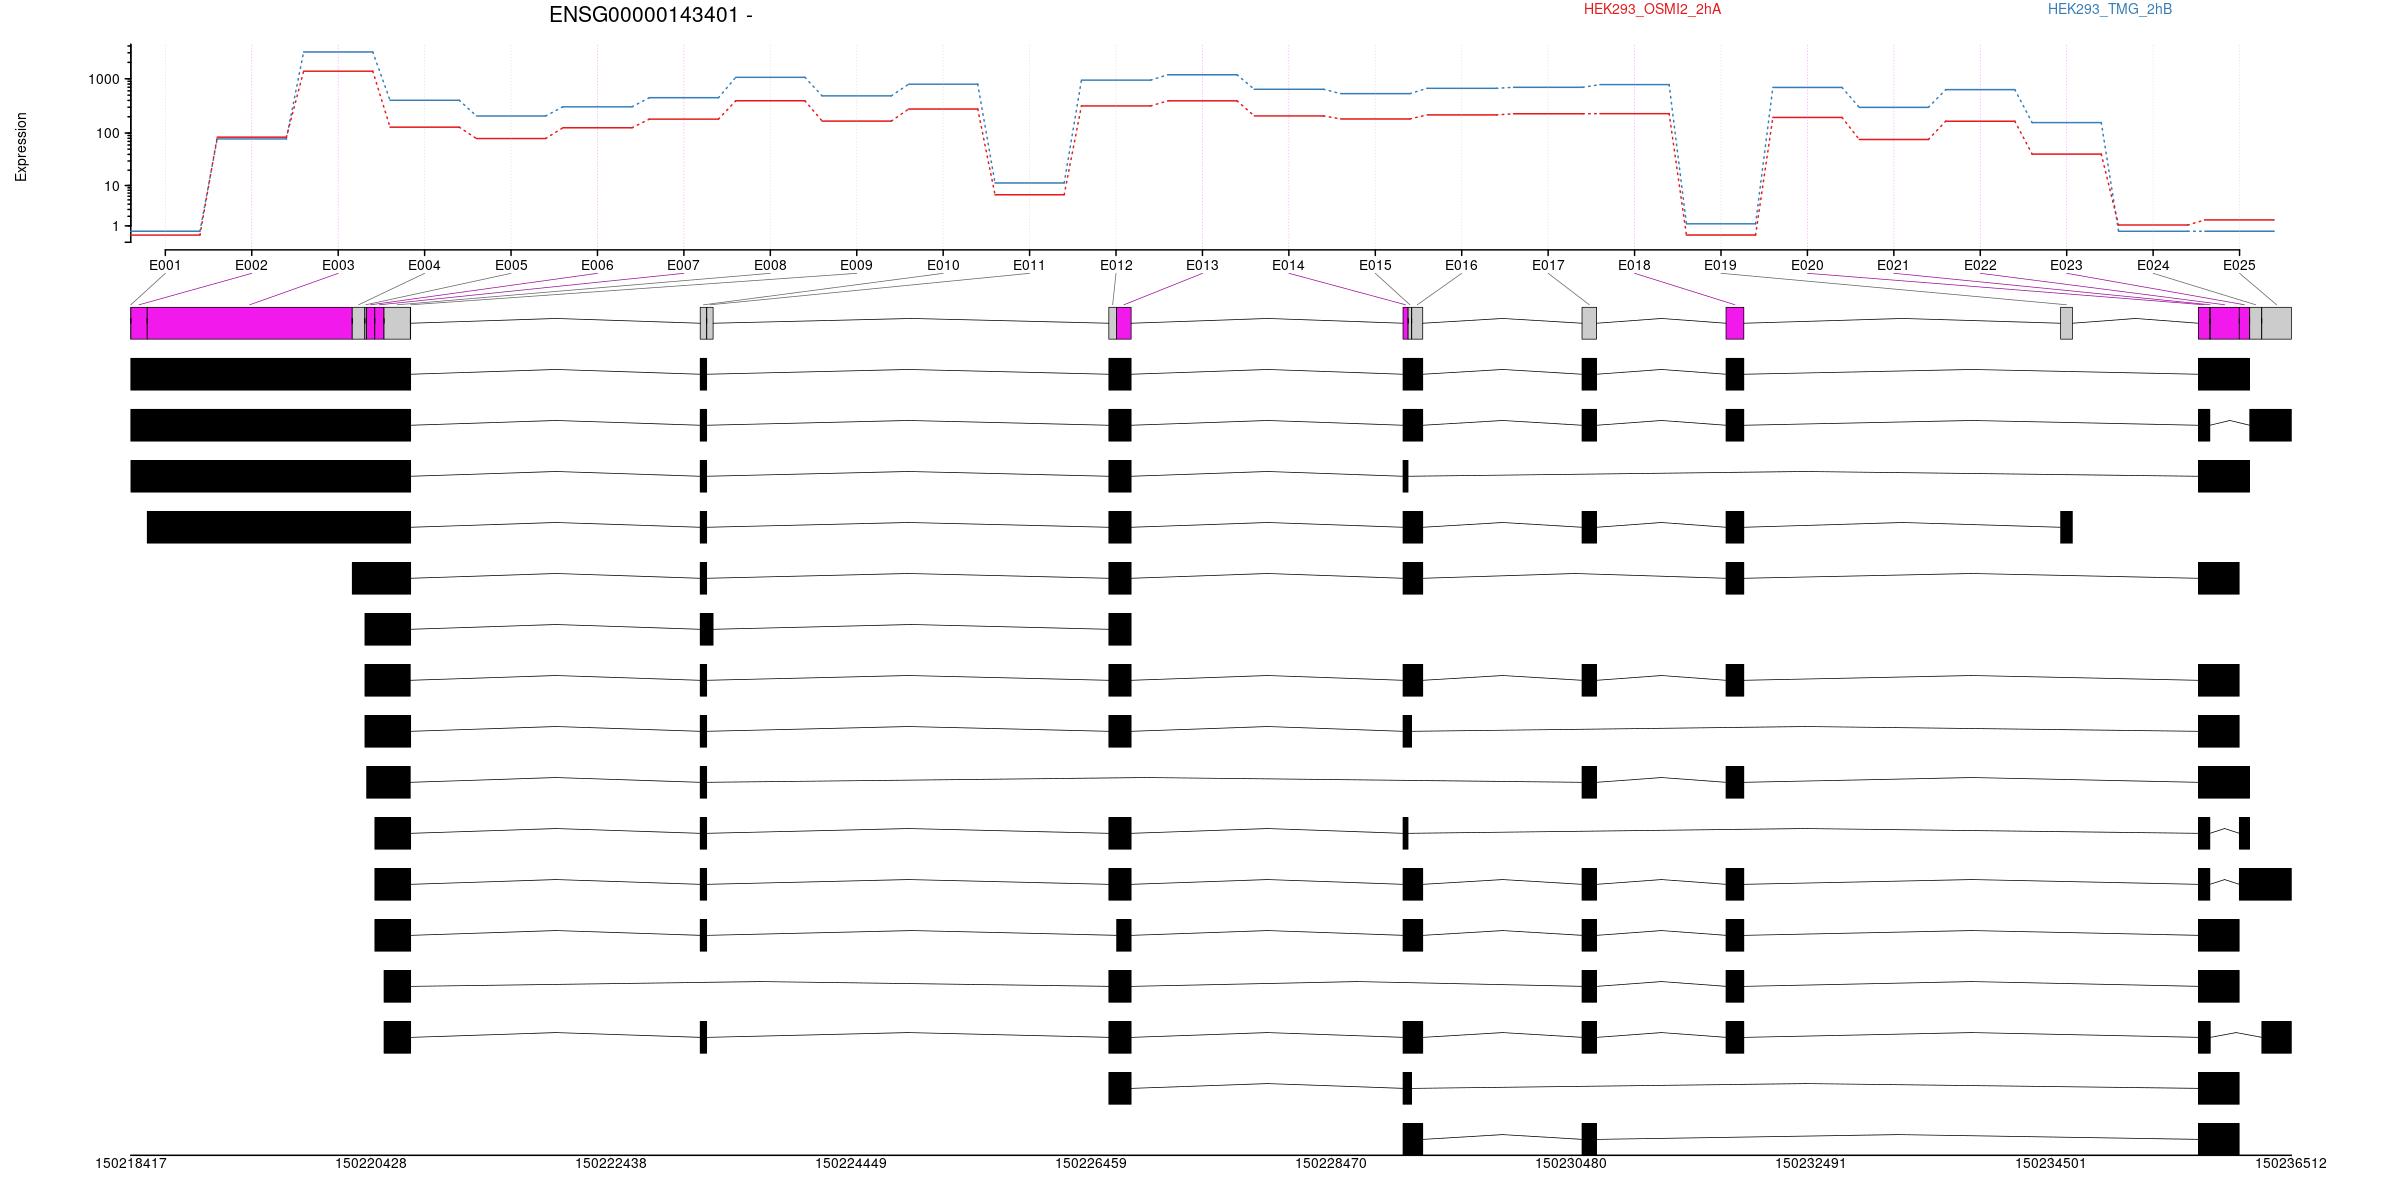The image size is (2400, 1180).
Task: Click the E013 exon label
Action: click(1202, 266)
